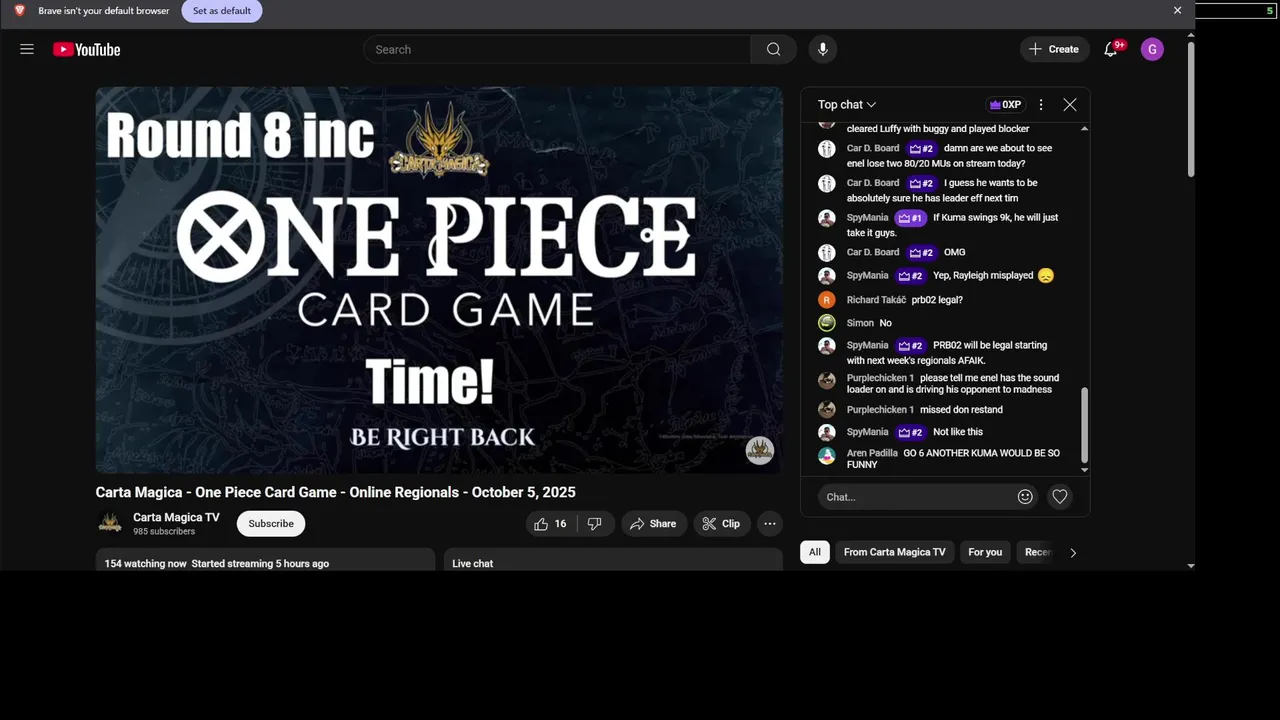
Task: Like the video with thumbs up
Action: (550, 524)
